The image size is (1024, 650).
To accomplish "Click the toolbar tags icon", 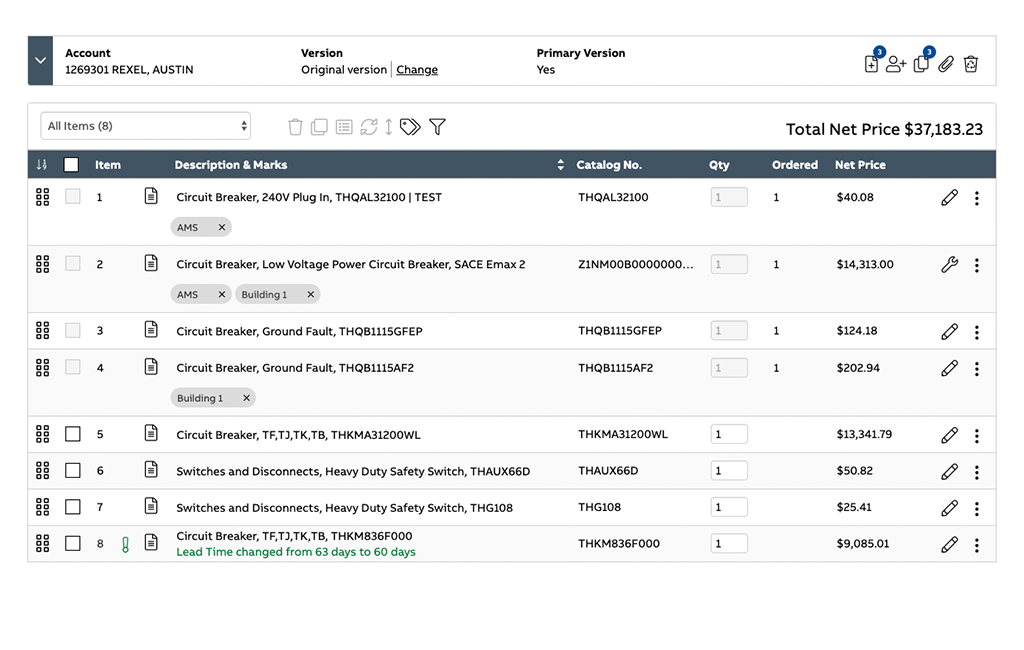I will pos(410,127).
